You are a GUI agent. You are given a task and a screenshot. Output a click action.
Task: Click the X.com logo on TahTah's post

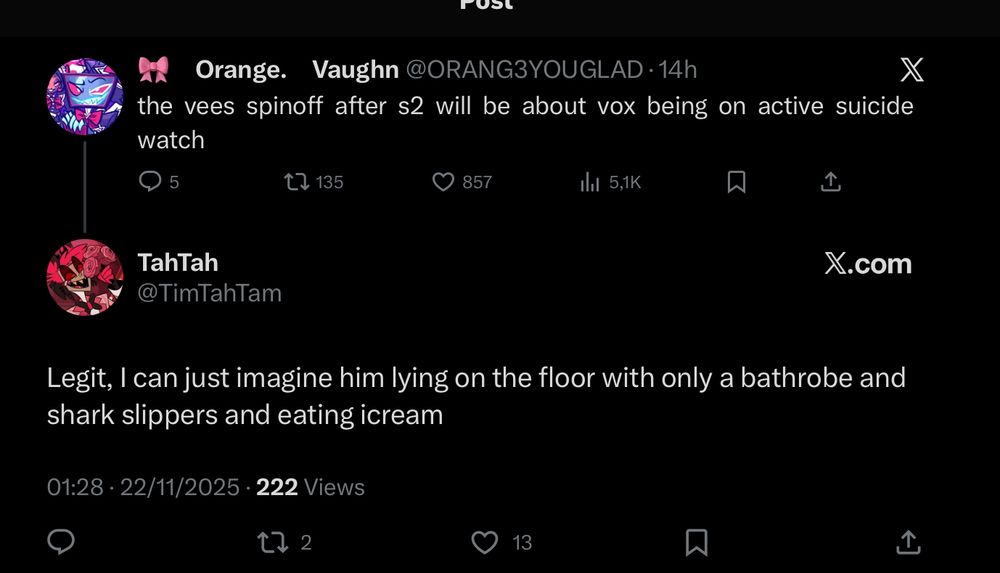click(x=868, y=264)
